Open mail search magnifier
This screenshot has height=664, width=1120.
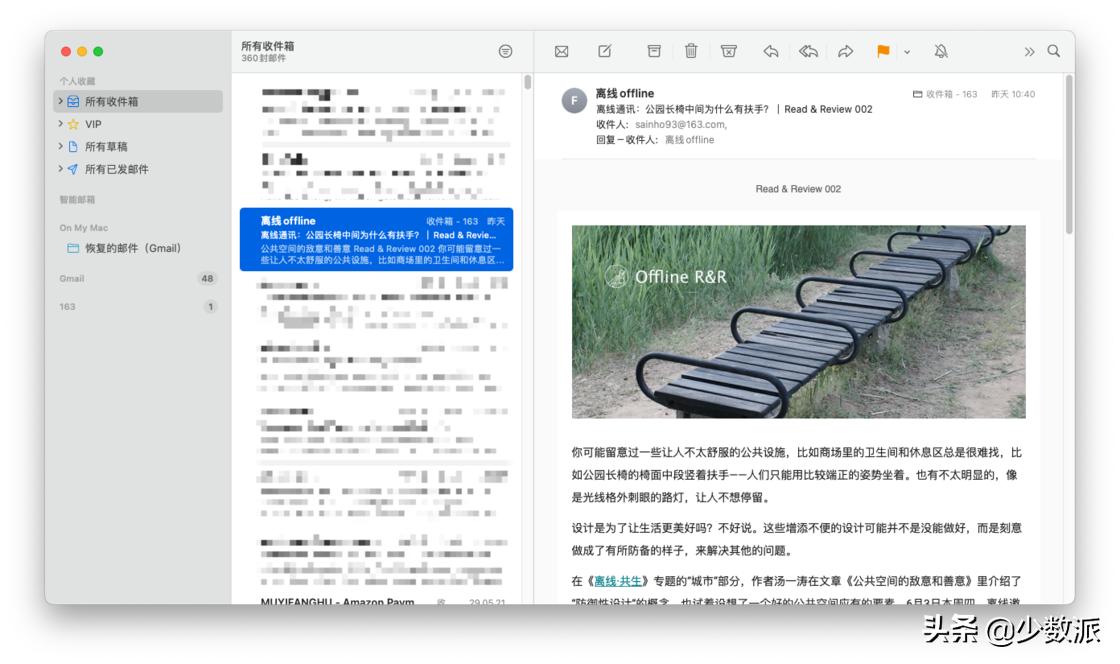pos(1054,51)
